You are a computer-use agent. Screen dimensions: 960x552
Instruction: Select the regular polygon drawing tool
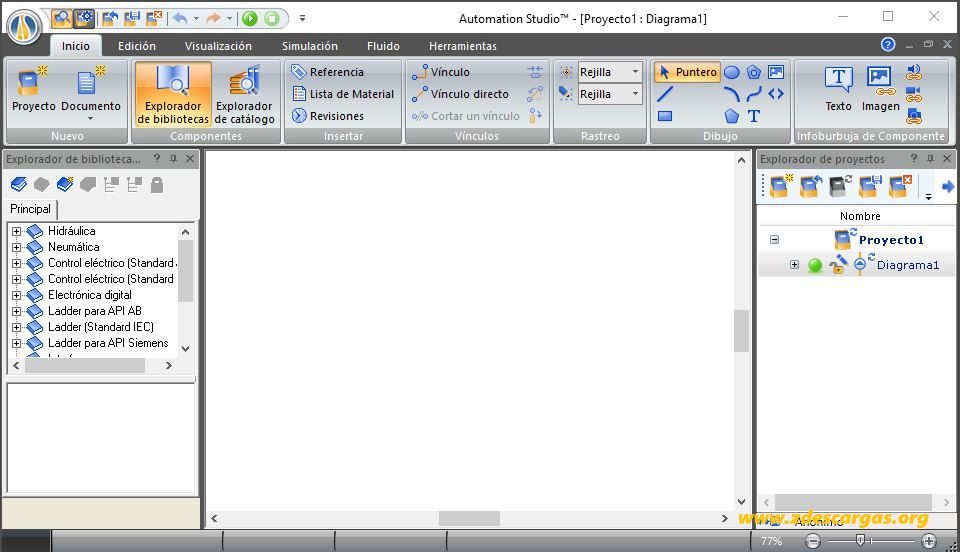pyautogui.click(x=754, y=72)
